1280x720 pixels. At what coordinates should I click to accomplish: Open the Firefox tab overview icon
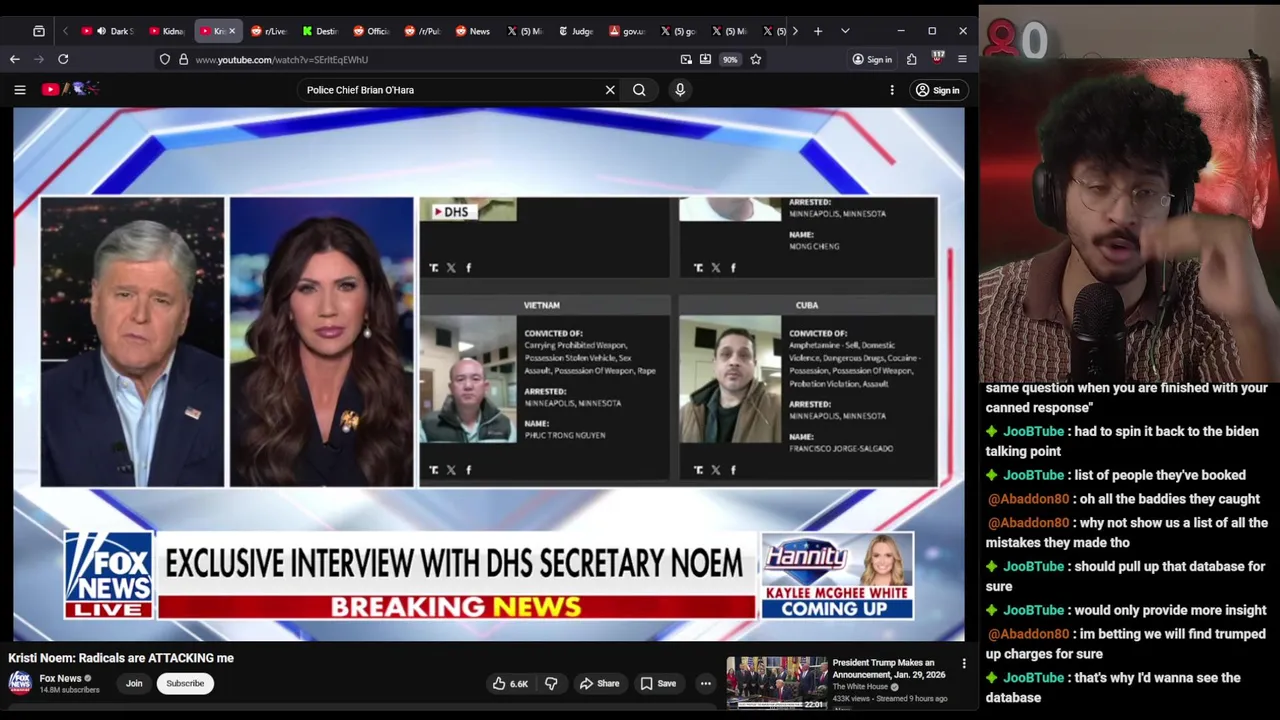coord(39,31)
